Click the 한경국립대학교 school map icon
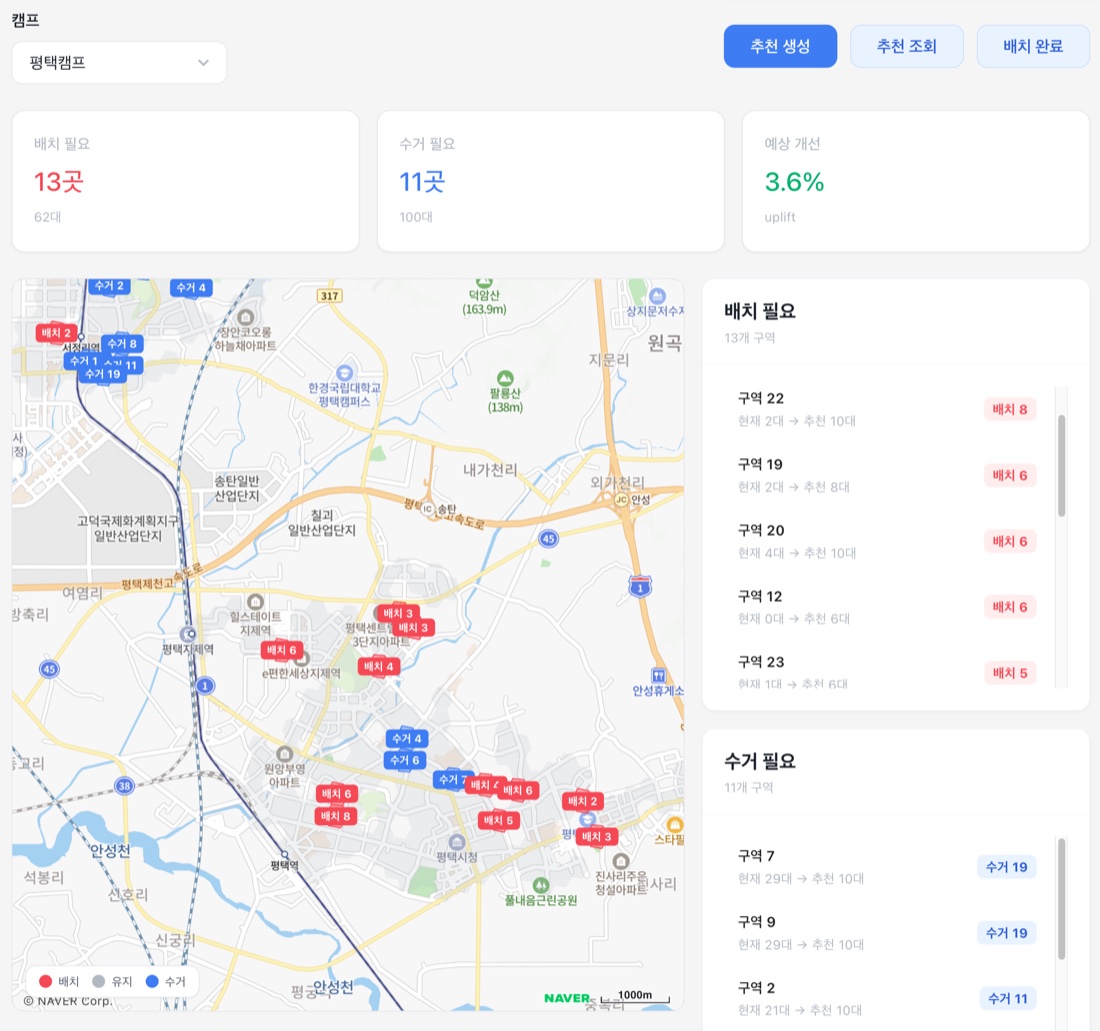 [x=344, y=372]
